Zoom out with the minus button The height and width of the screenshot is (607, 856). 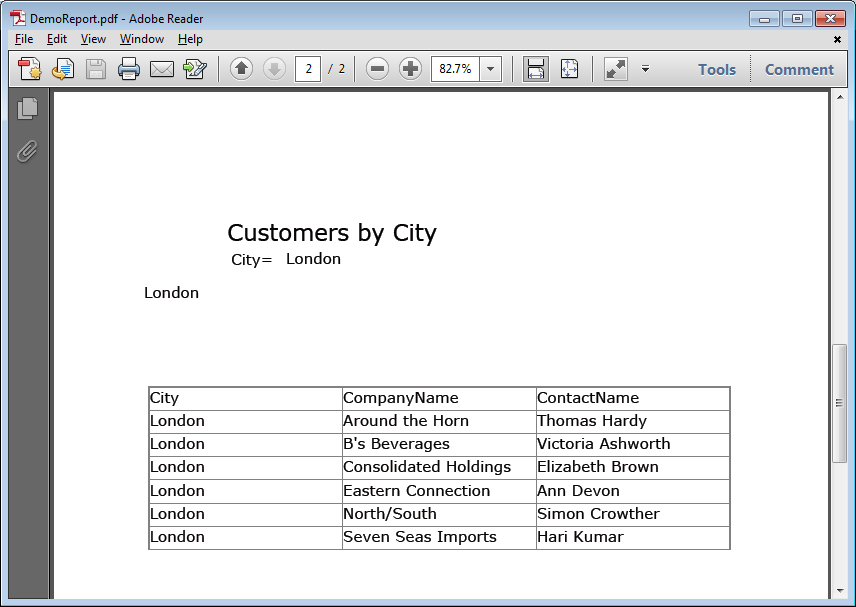point(377,69)
